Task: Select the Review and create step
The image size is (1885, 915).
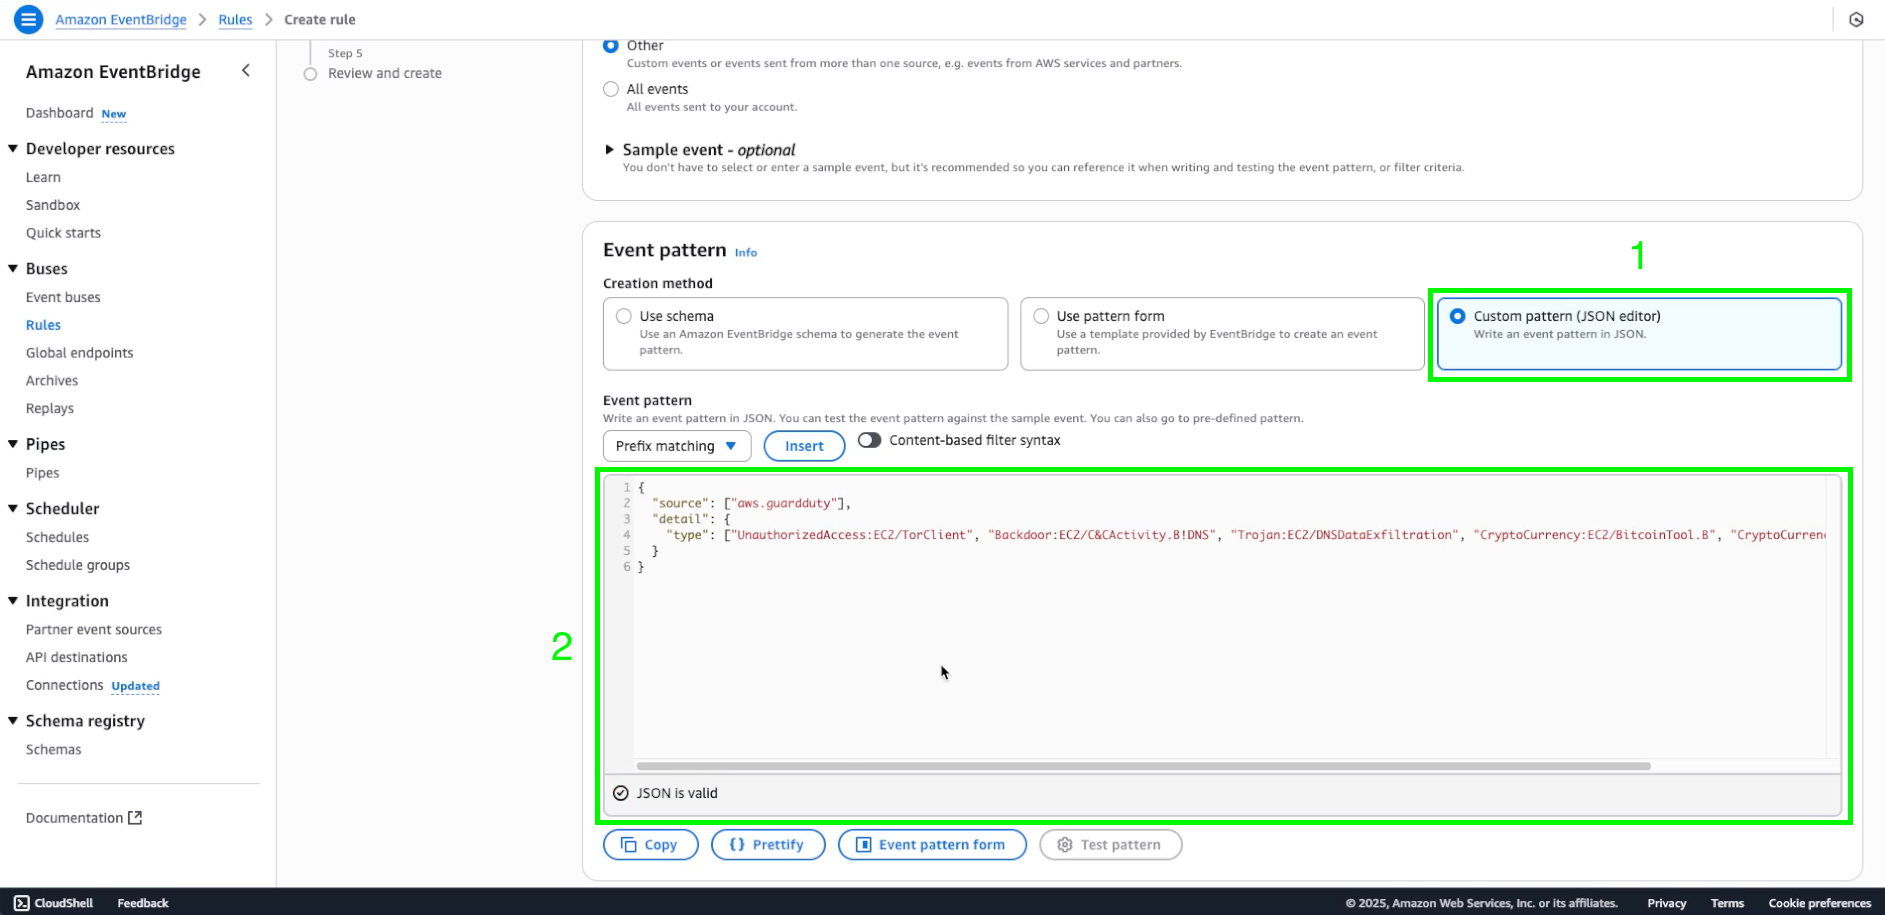Action: [x=385, y=73]
